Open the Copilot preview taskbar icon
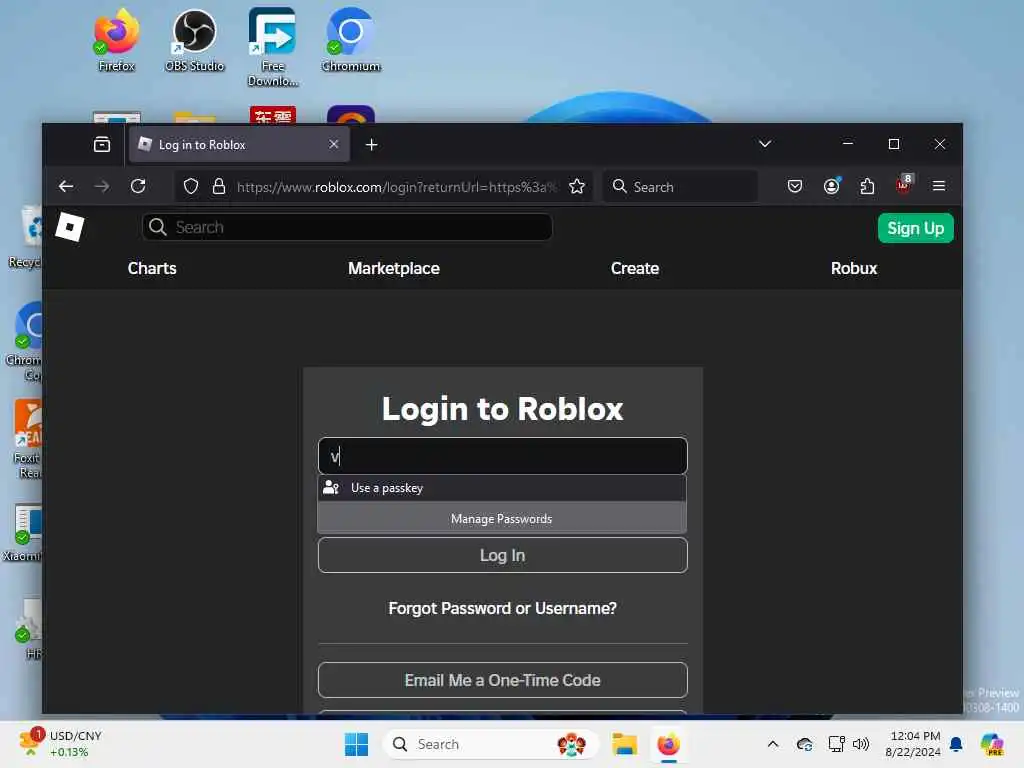Screen dimensions: 1024x768 [x=992, y=744]
